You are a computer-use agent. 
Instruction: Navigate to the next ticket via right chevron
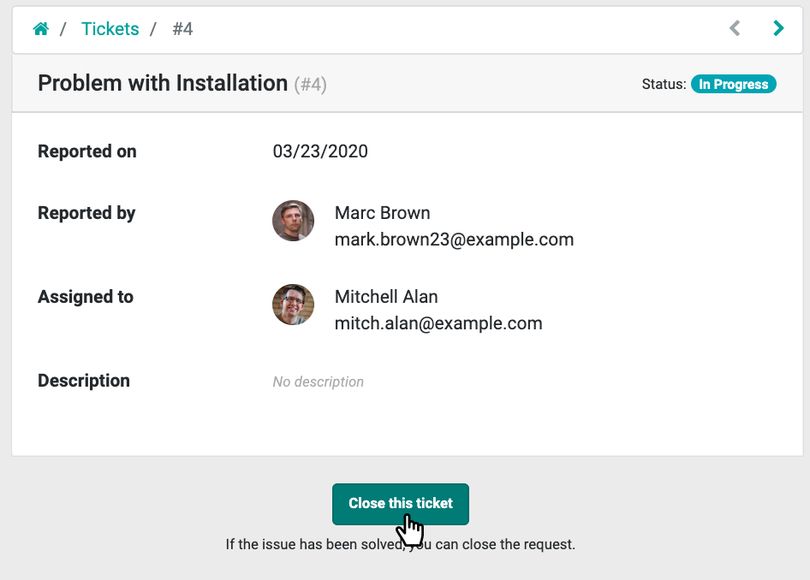coord(778,27)
